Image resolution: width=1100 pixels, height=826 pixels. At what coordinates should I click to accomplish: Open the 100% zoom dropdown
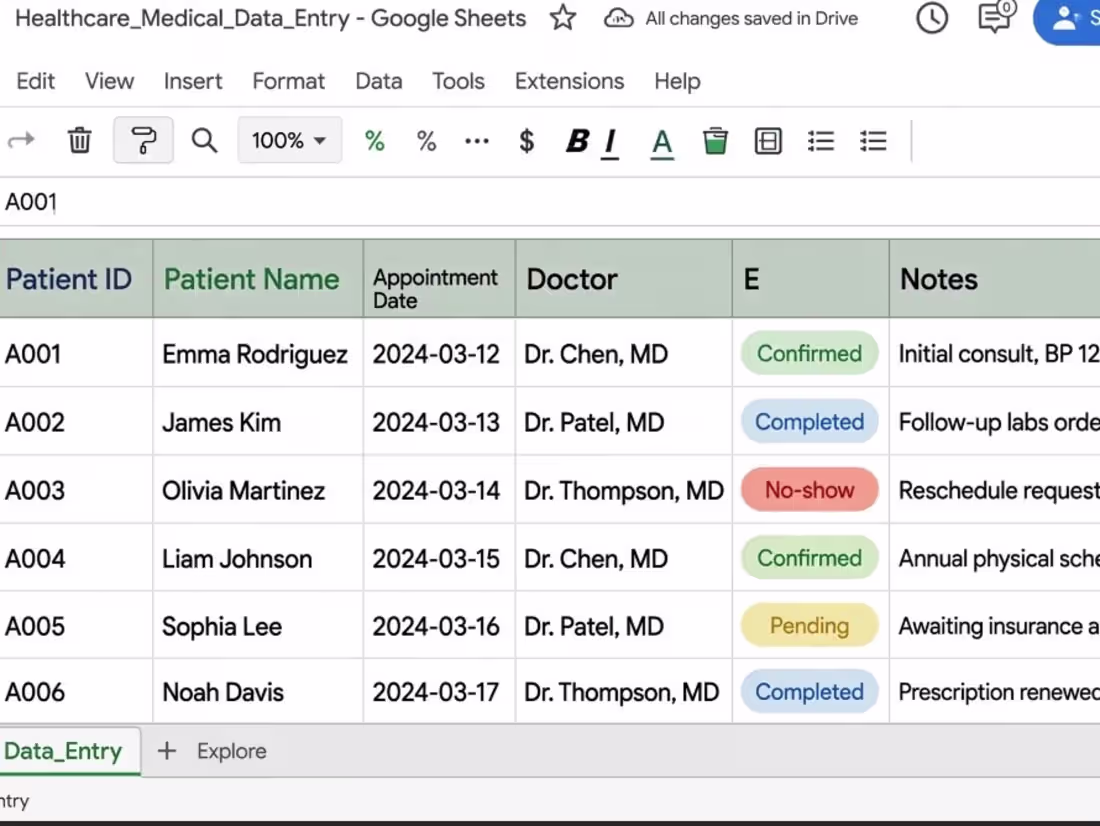(x=290, y=140)
